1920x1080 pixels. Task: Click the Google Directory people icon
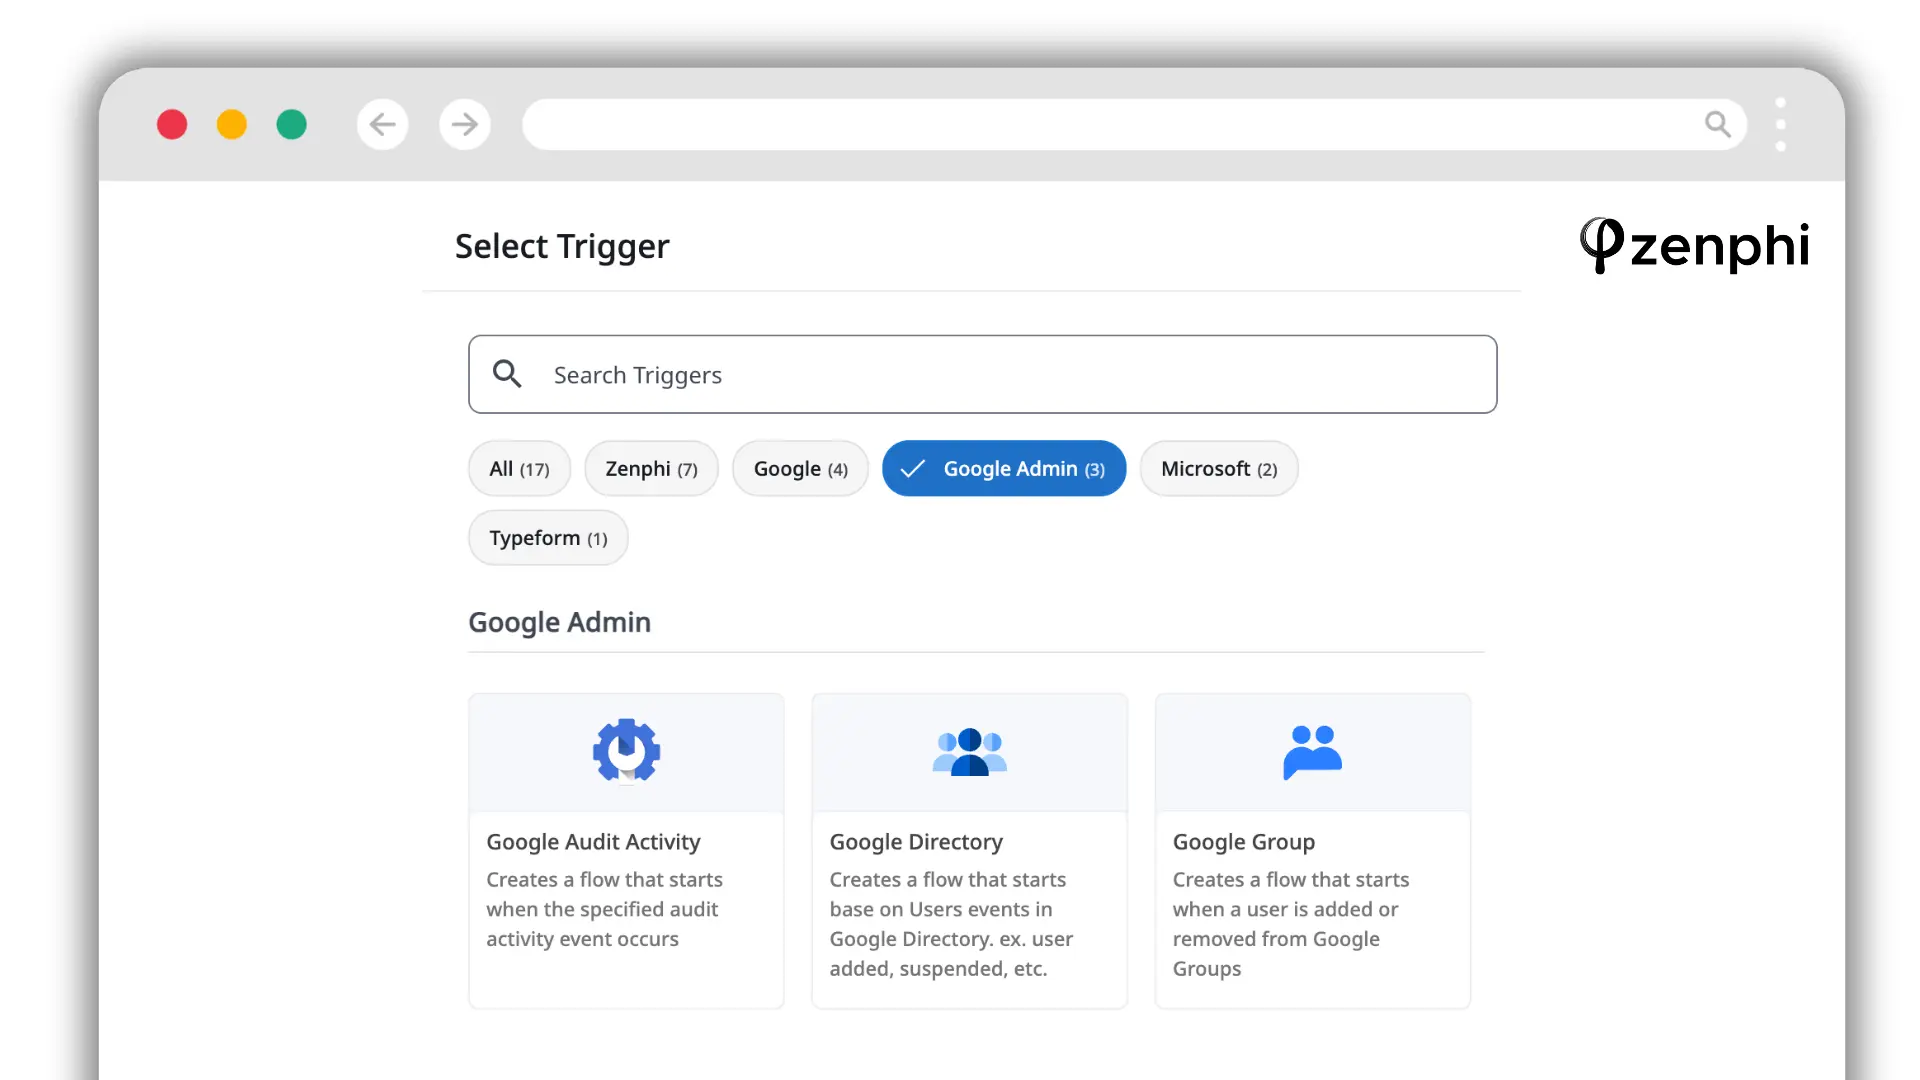click(969, 752)
